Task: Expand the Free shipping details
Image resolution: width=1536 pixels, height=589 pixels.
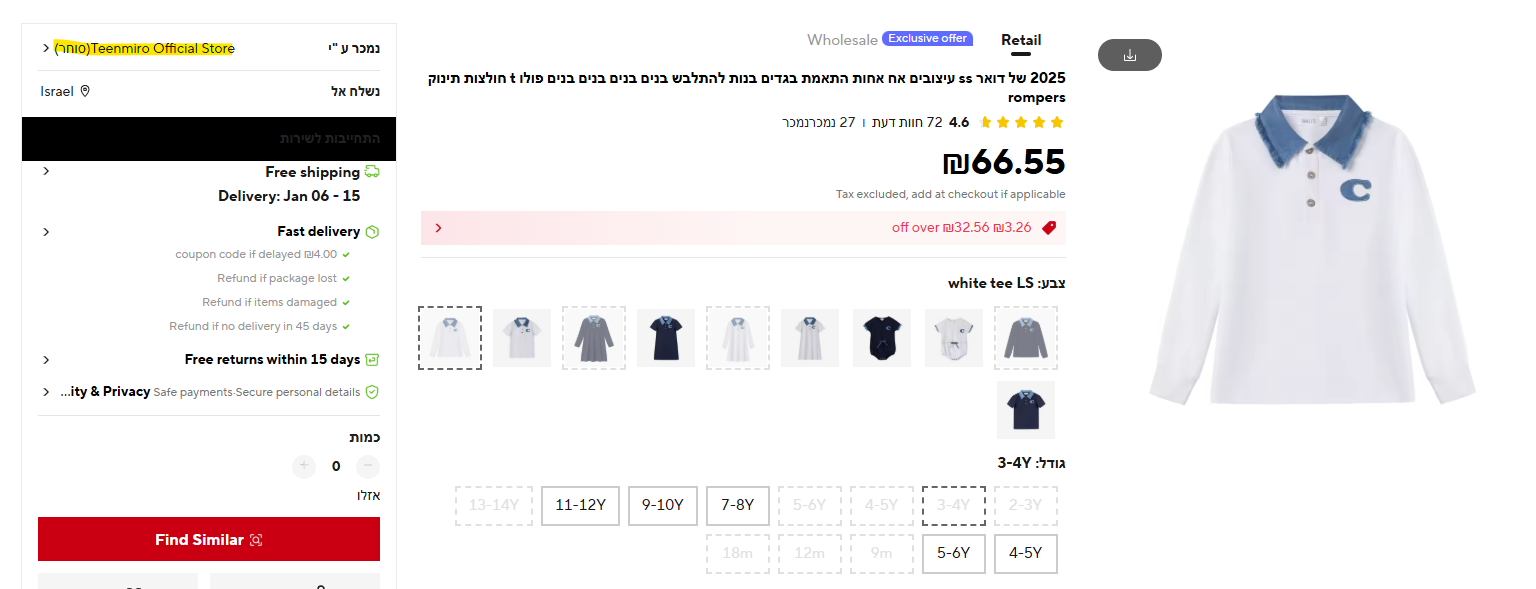Action: (x=46, y=172)
